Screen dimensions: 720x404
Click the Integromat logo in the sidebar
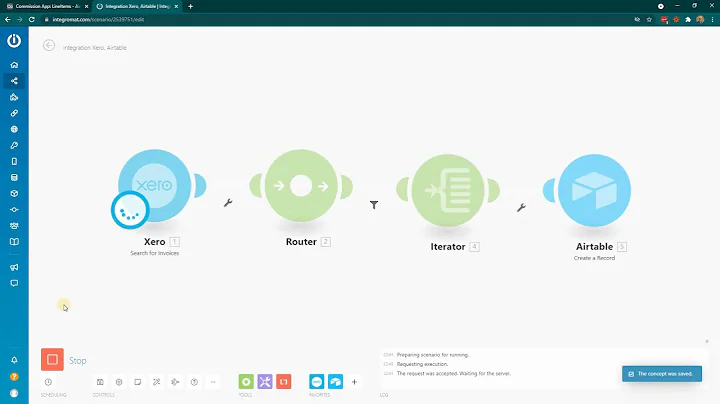[14, 41]
